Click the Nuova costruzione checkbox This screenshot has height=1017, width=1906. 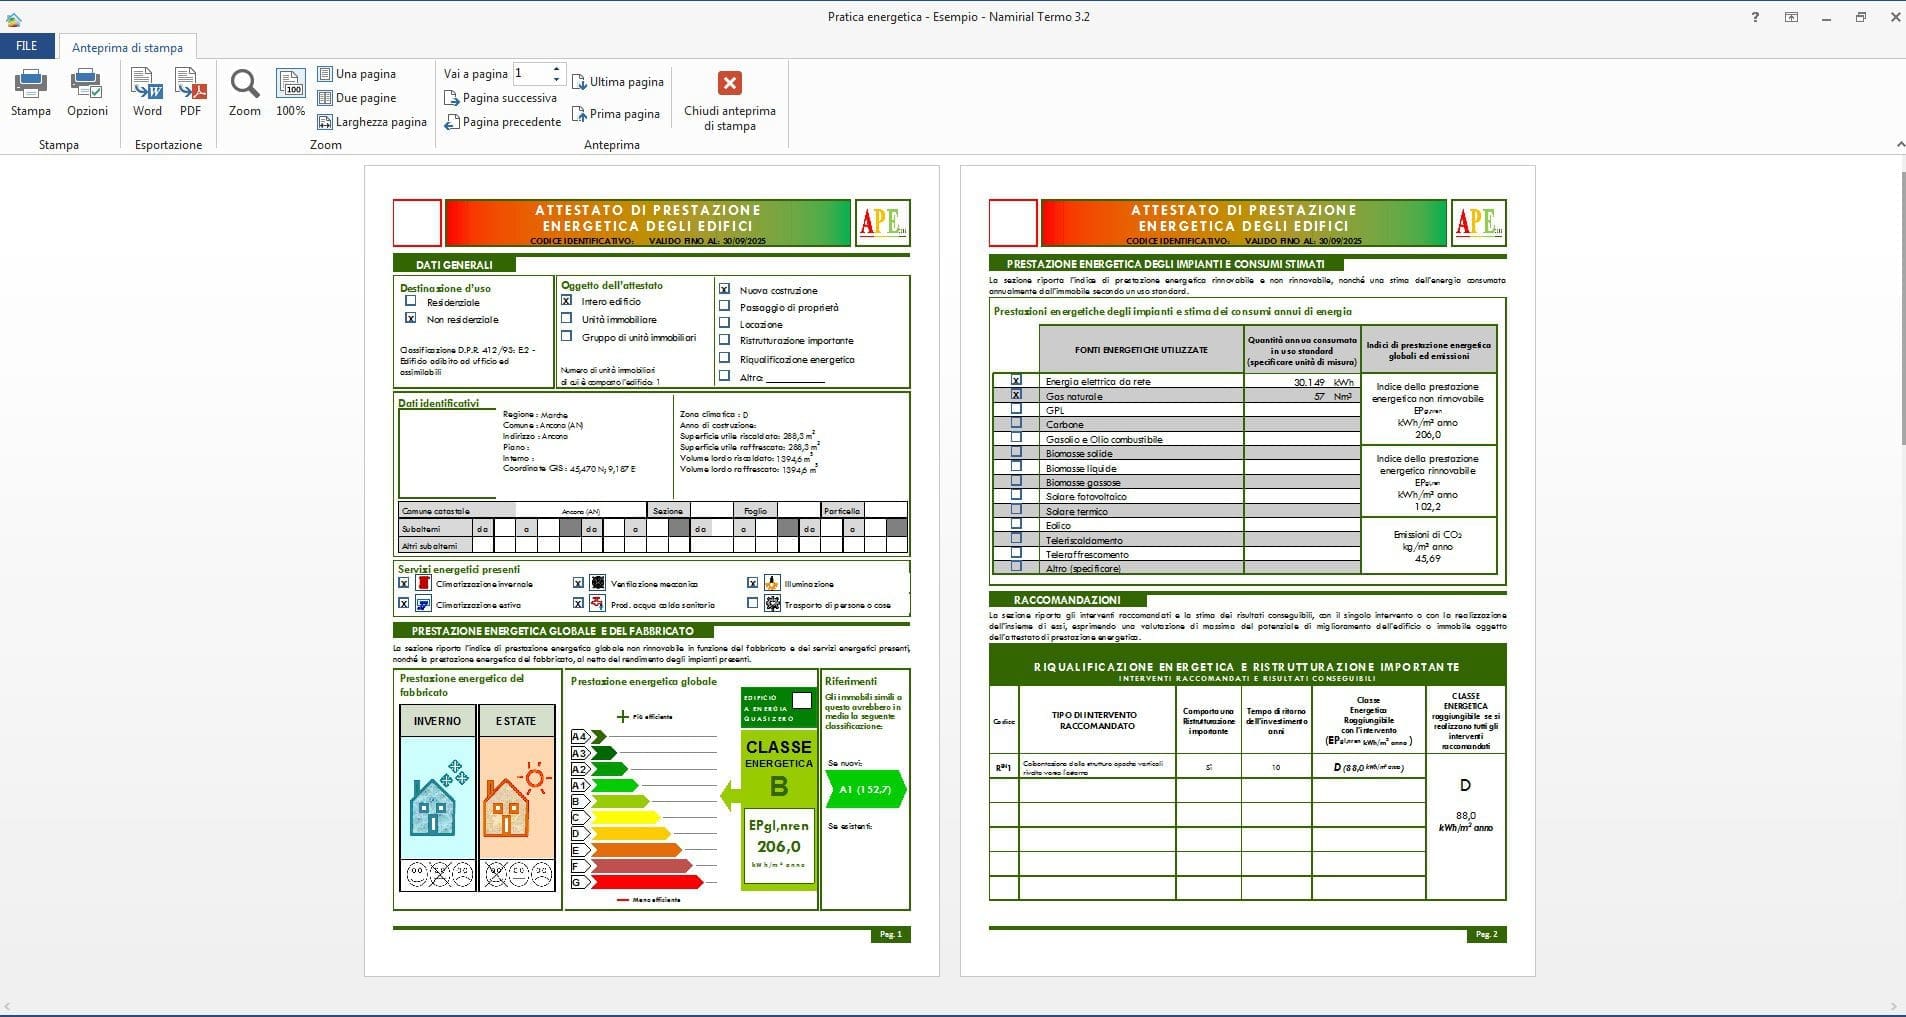tap(725, 289)
